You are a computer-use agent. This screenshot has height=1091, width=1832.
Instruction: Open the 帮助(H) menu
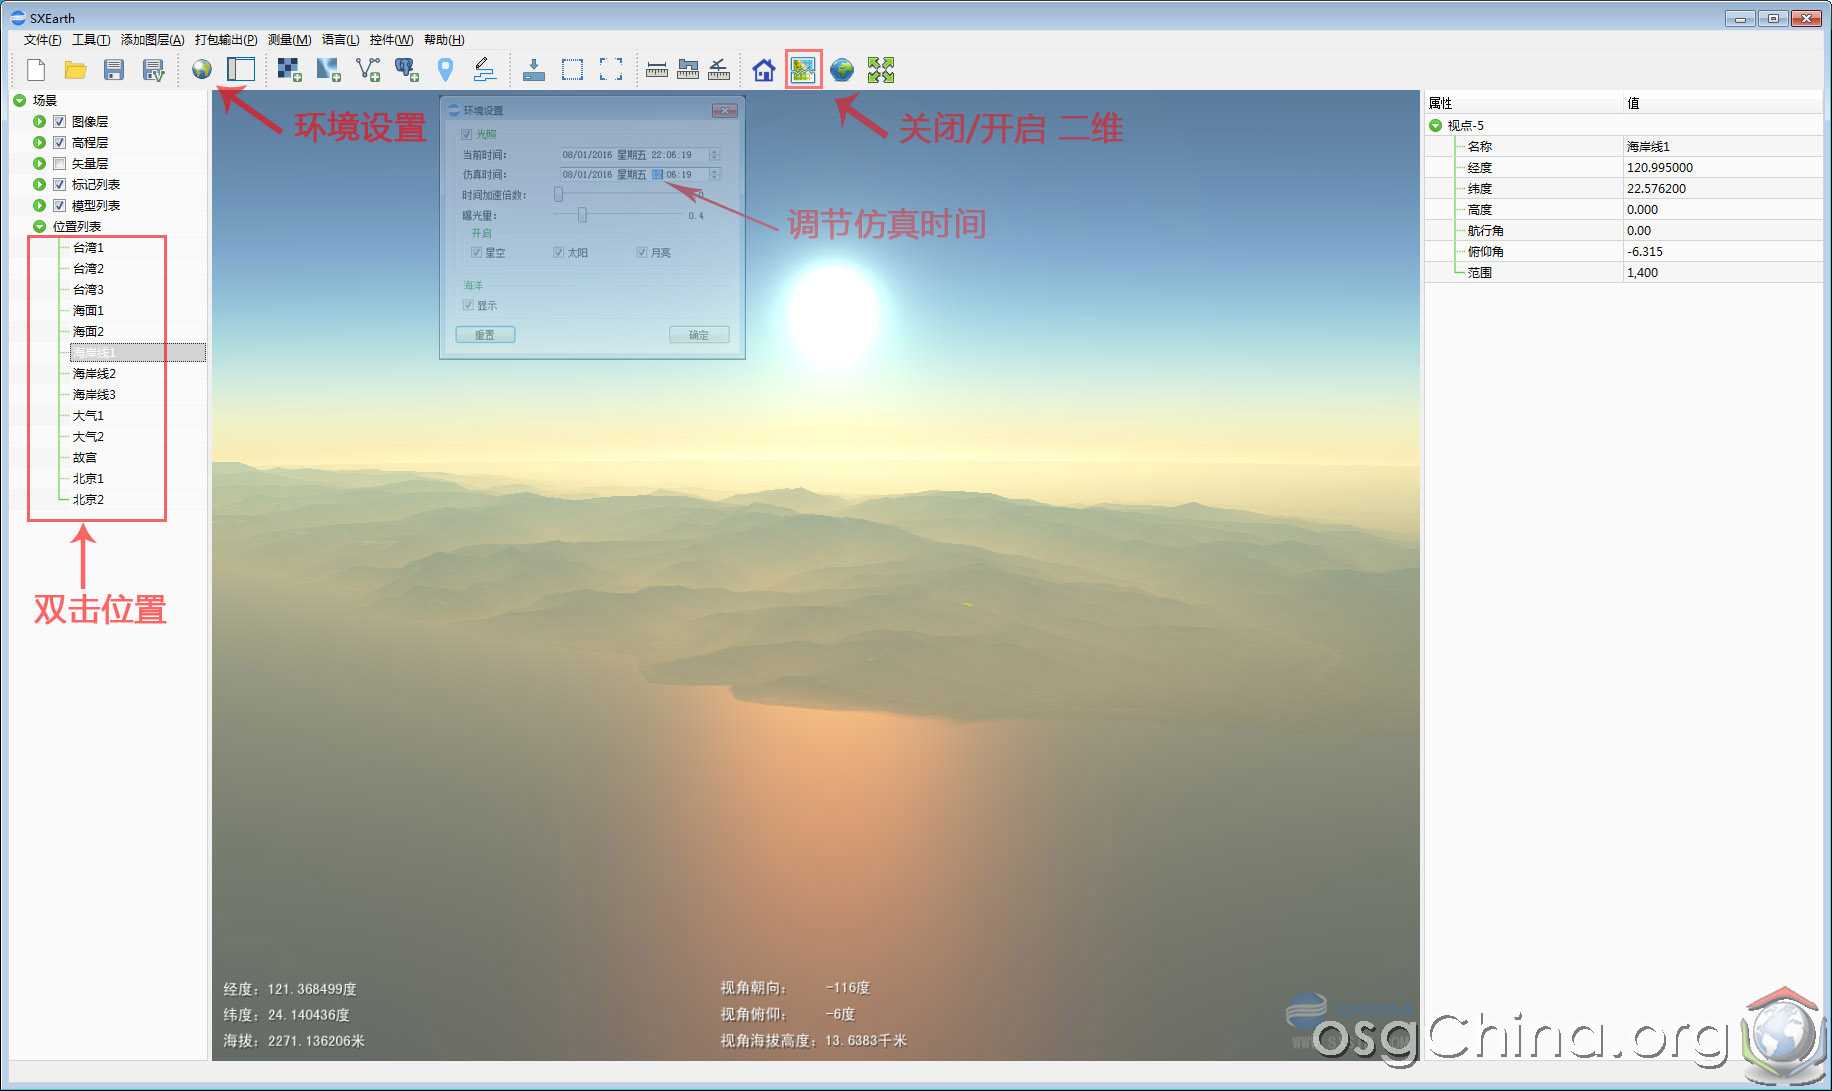444,40
